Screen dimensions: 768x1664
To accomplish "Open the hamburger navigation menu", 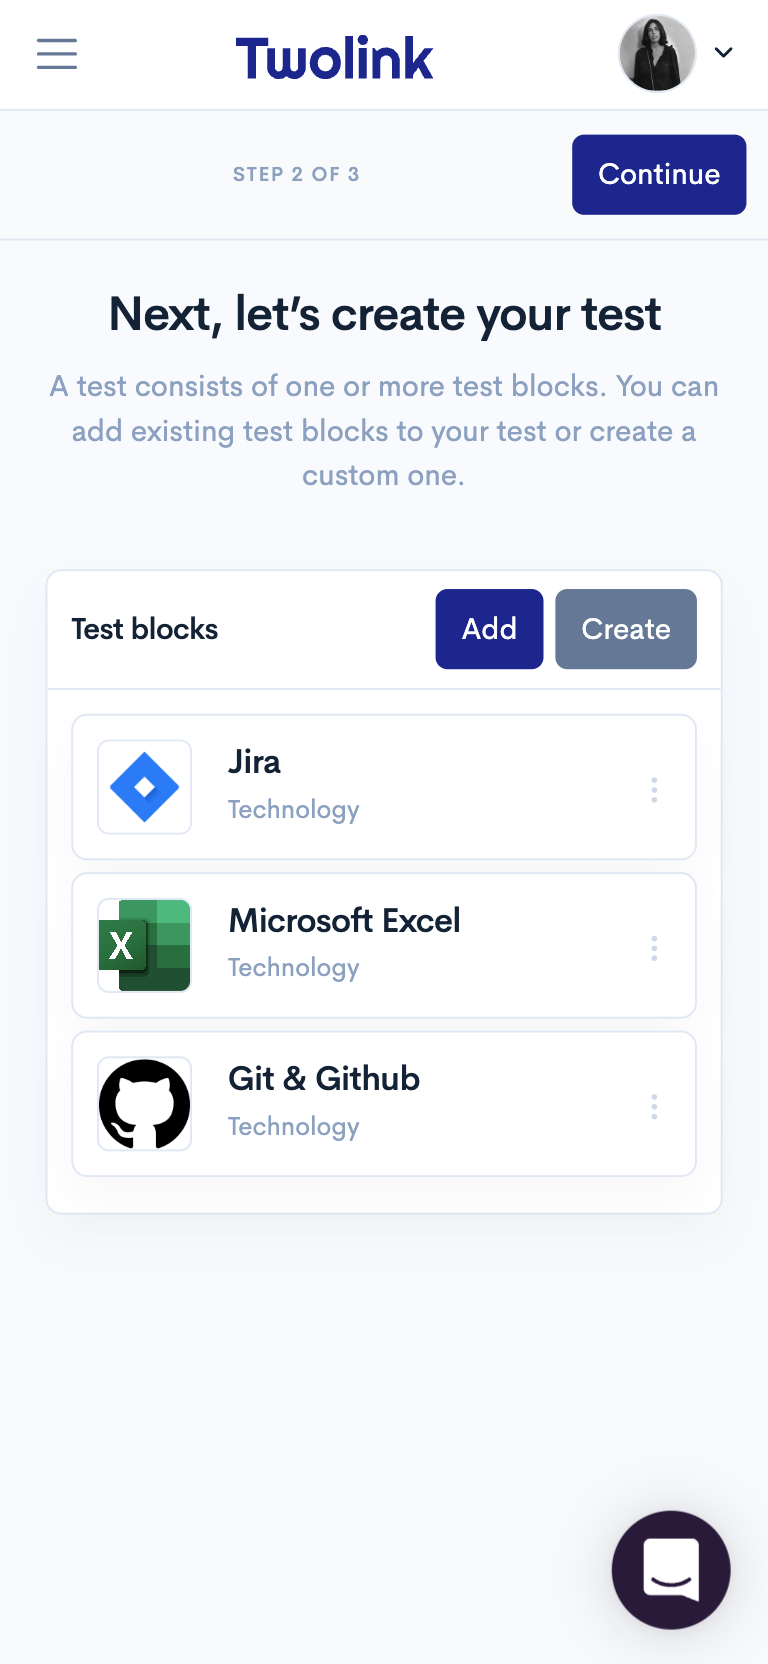I will tap(57, 54).
